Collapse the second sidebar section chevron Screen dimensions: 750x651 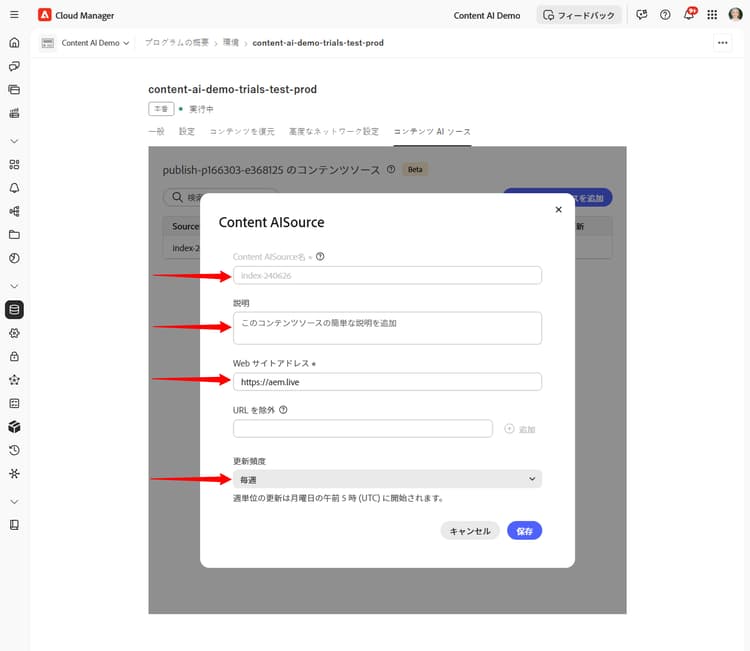point(14,286)
